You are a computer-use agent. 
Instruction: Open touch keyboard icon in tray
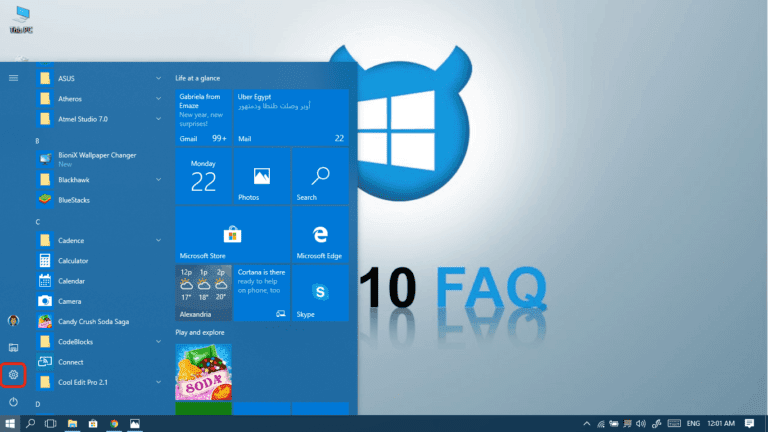(674, 424)
